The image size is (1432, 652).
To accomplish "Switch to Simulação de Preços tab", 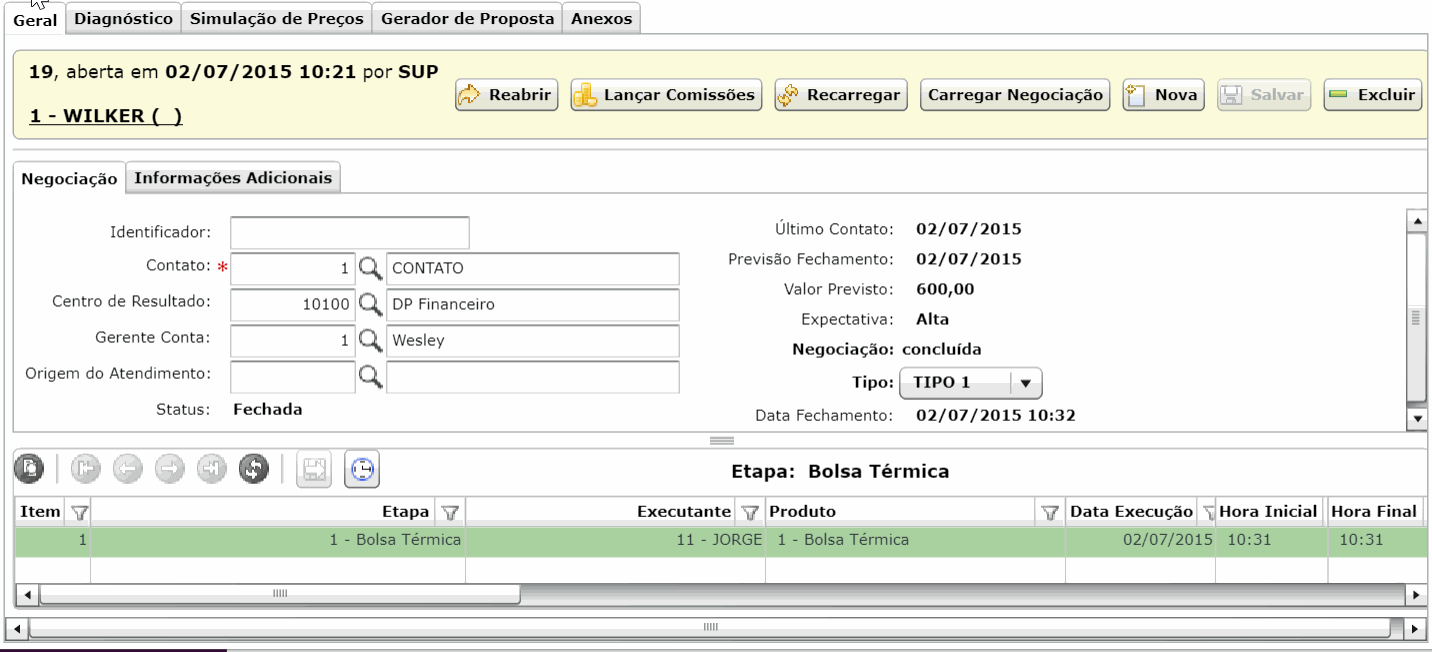I will click(x=276, y=18).
